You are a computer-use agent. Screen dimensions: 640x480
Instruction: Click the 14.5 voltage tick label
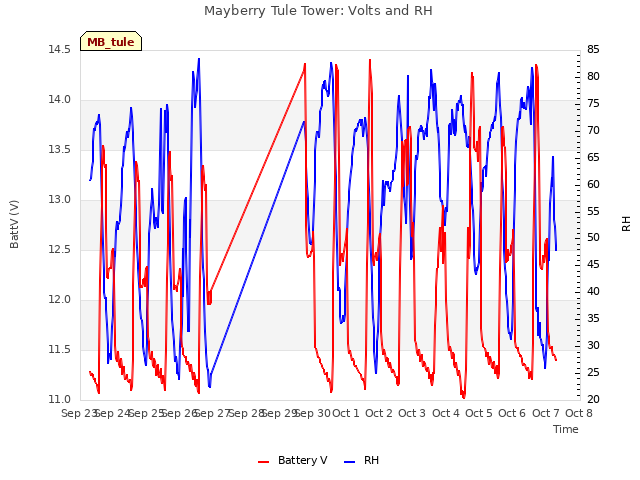coord(60,50)
